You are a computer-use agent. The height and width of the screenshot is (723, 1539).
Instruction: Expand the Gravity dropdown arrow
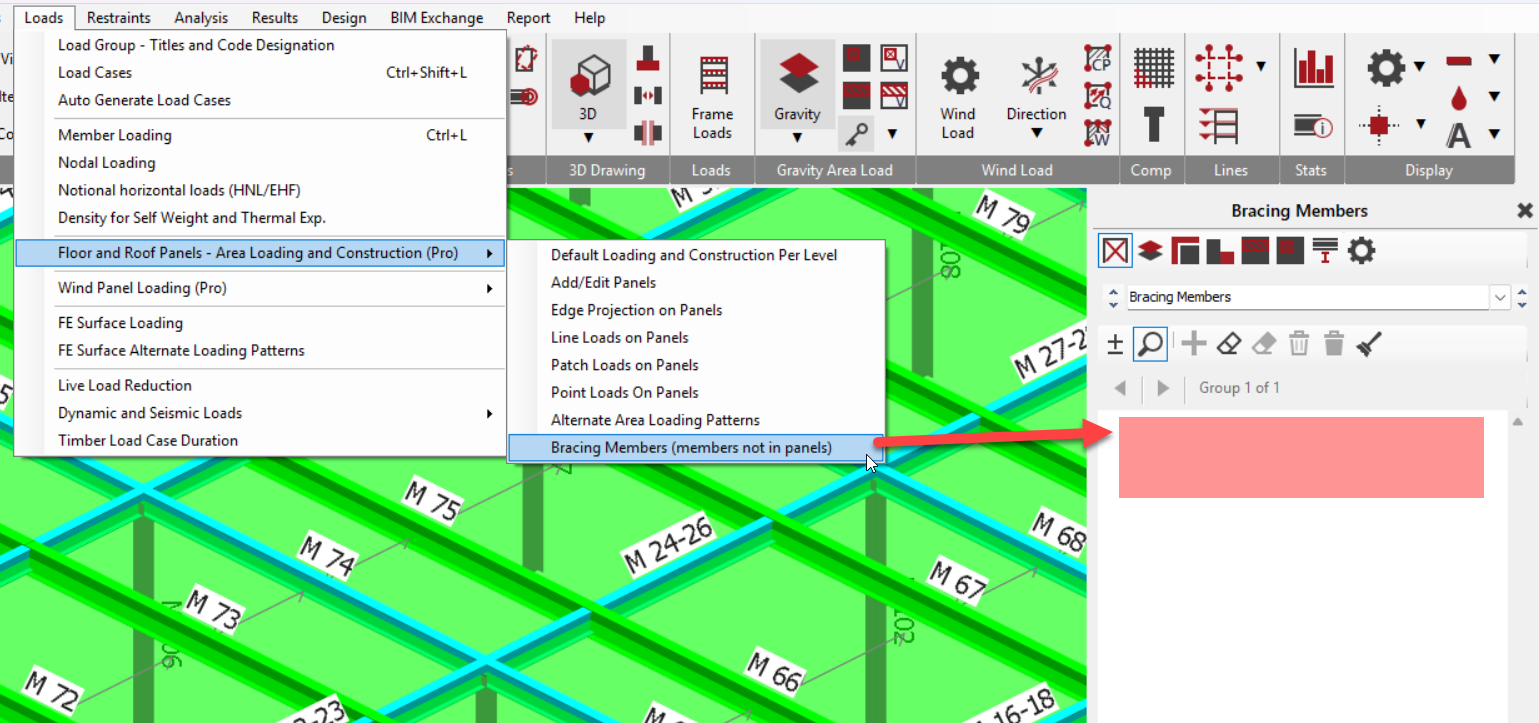click(x=797, y=137)
